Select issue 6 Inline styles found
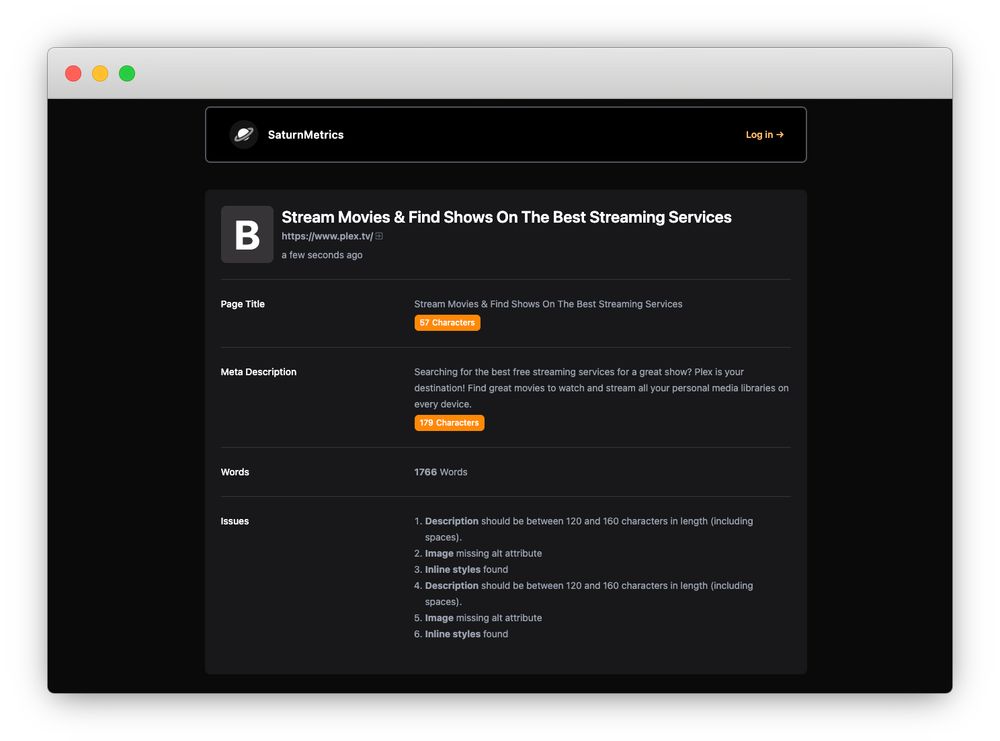 [x=461, y=634]
